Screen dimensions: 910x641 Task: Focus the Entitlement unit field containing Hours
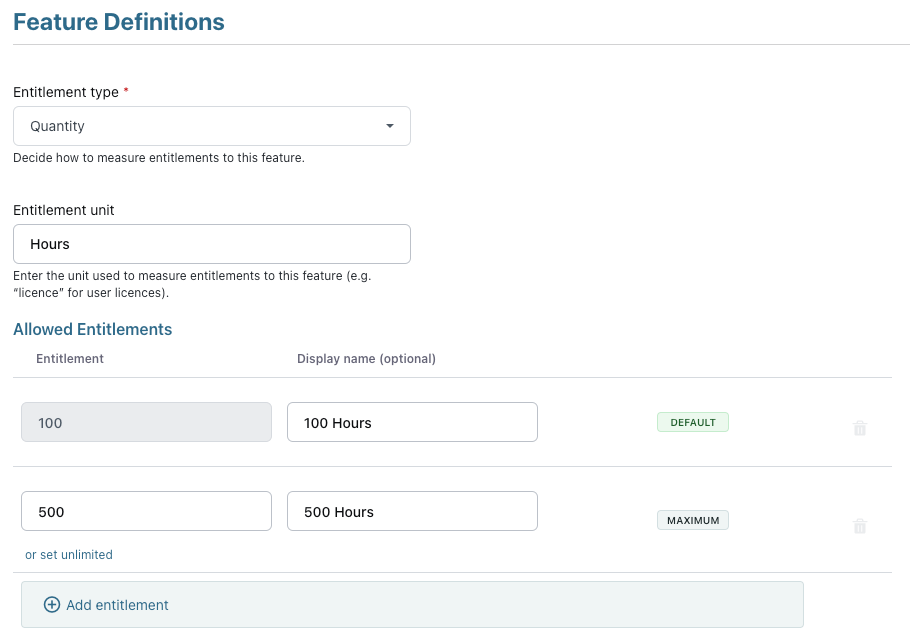click(211, 244)
